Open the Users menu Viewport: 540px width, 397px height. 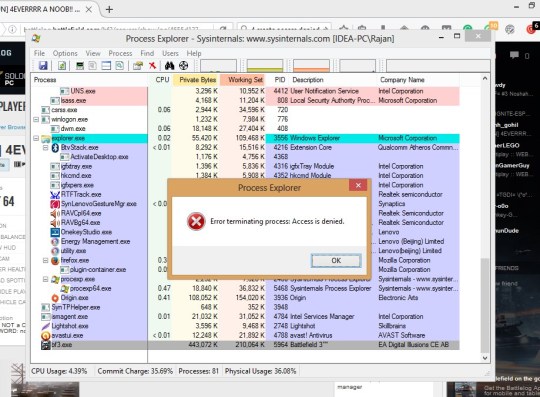coord(170,53)
